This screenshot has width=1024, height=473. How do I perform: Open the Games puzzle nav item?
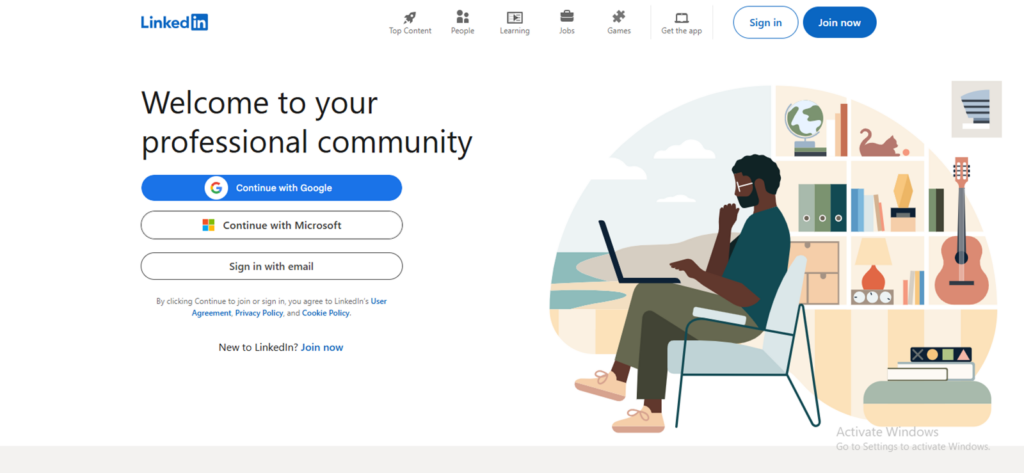coord(618,22)
